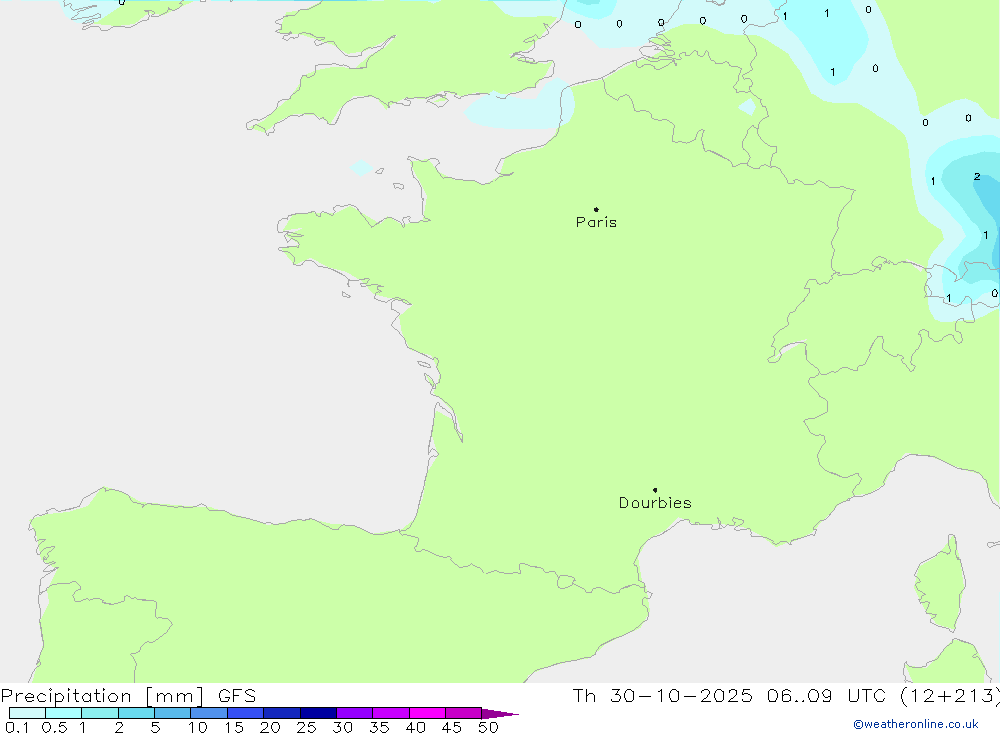Pick the 40 mm magenta legend swatch
1000x733 pixels.
427,713
